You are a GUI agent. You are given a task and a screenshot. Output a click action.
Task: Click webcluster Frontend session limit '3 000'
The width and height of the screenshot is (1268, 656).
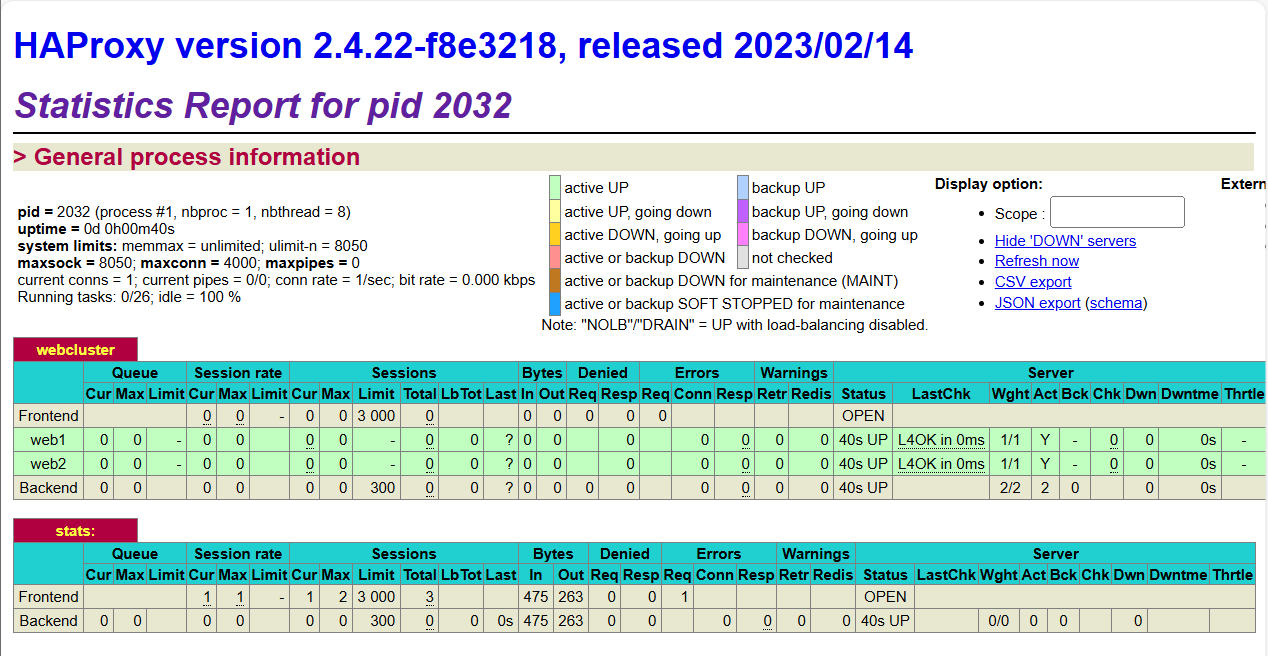point(376,416)
